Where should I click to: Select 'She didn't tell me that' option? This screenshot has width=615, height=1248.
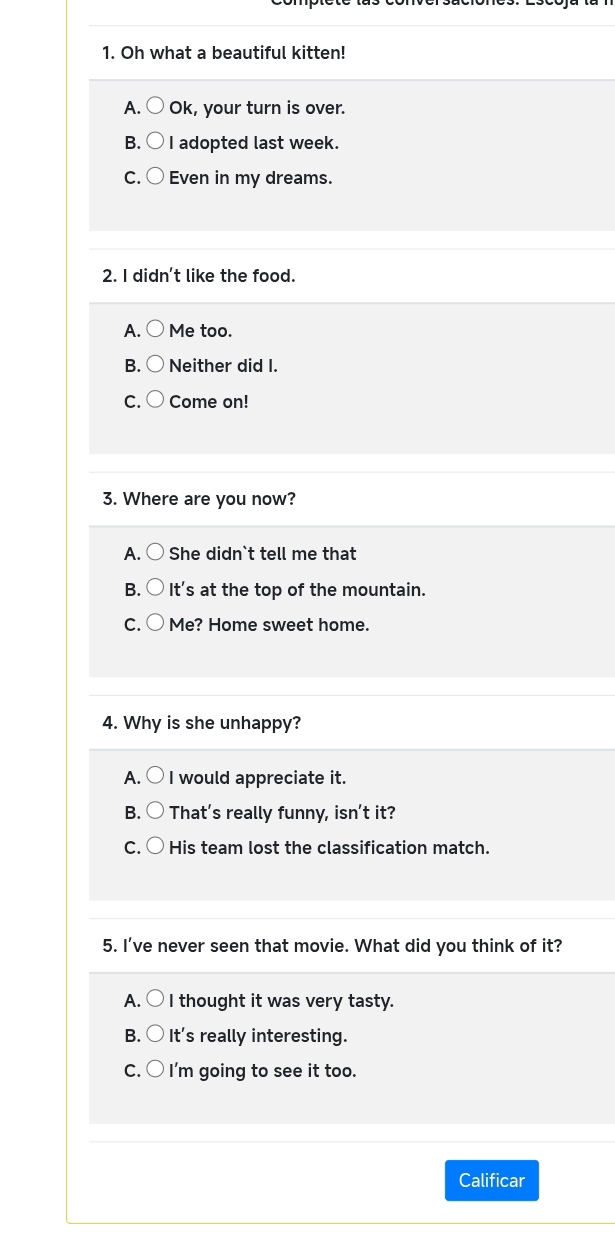[155, 552]
